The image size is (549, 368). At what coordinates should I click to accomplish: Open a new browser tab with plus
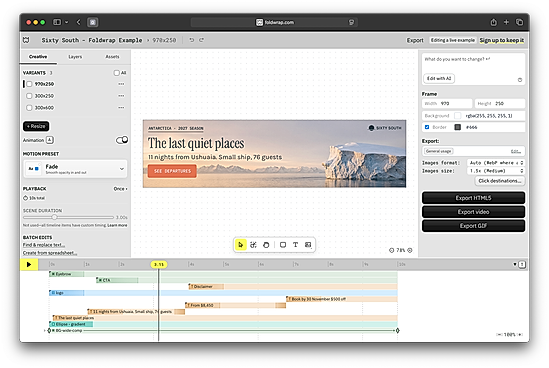click(x=506, y=22)
